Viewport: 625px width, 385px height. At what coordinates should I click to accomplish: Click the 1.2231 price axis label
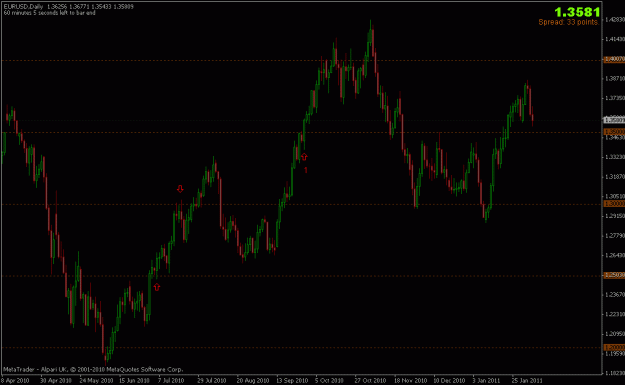coord(615,314)
